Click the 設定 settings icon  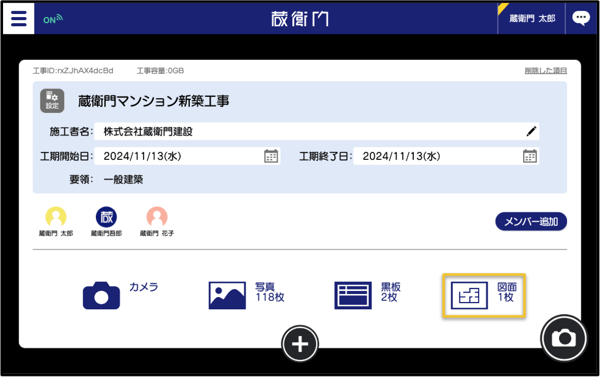[52, 101]
